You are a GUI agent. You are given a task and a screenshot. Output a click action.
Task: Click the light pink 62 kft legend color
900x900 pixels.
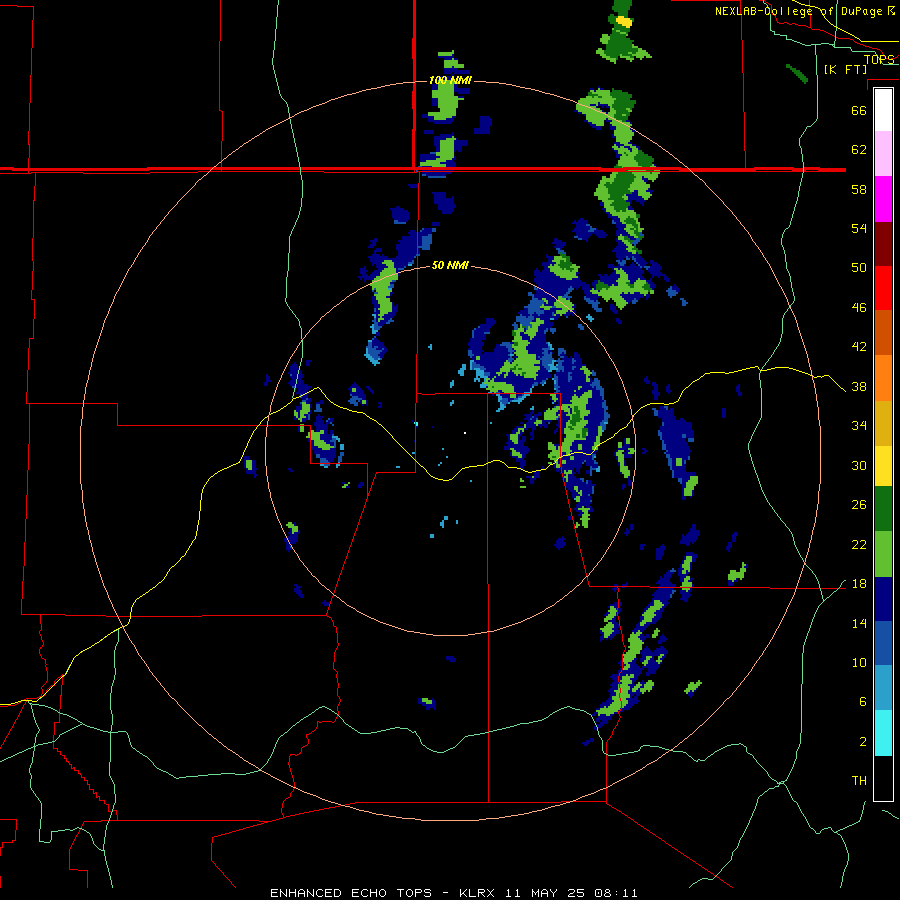[x=883, y=154]
